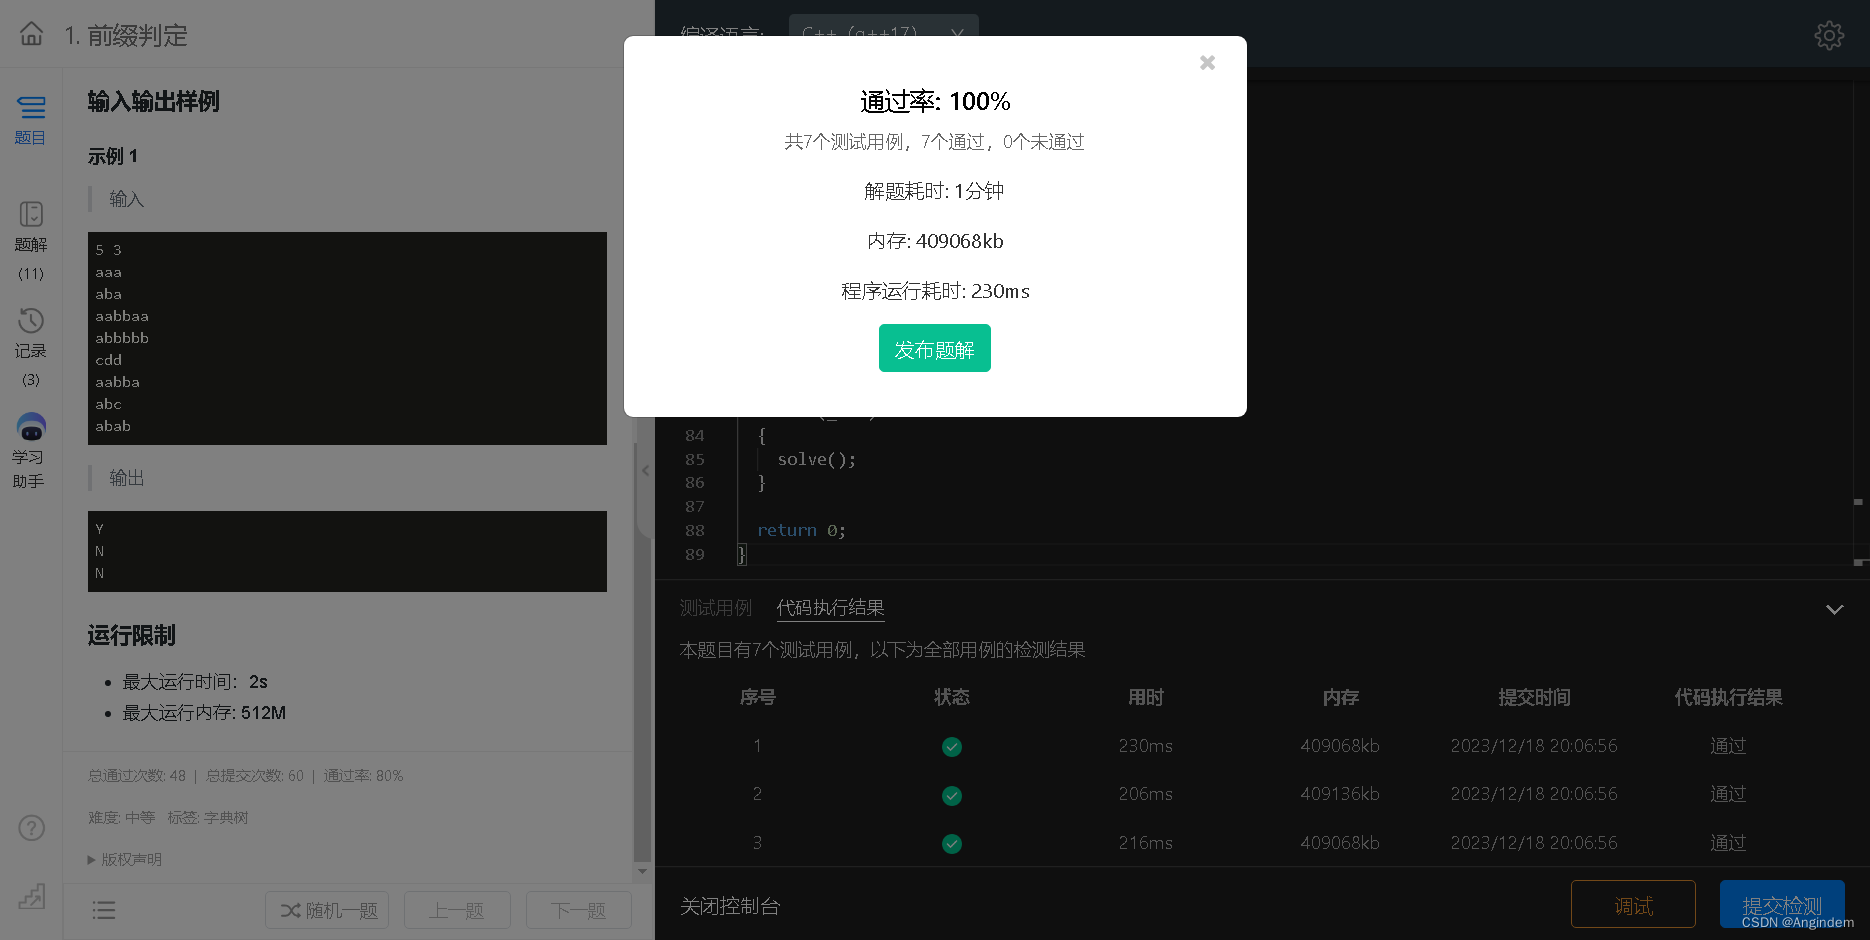
Task: Click the 调试 debug button
Action: click(x=1633, y=905)
